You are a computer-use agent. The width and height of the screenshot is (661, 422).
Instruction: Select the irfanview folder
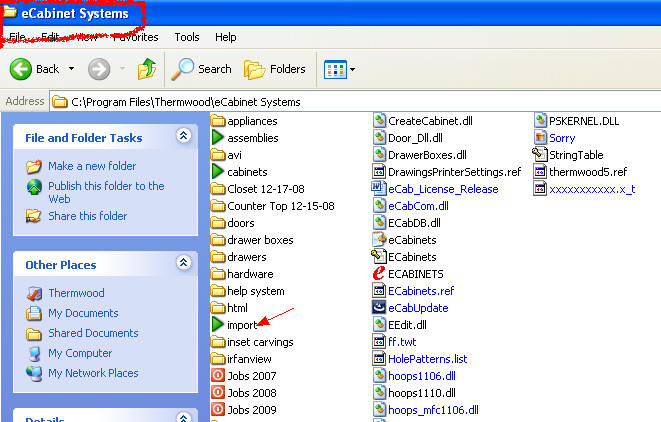[x=241, y=359]
